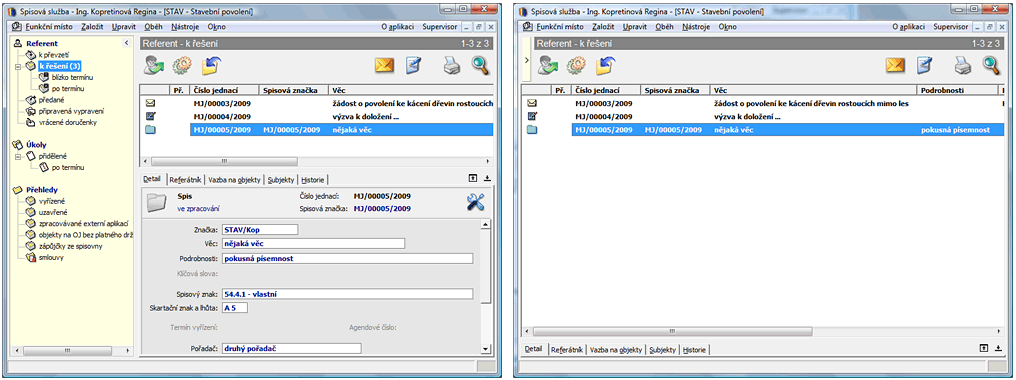Click the magnifier search icon in left window toolbar
This screenshot has width=1016, height=380.
pyautogui.click(x=480, y=65)
